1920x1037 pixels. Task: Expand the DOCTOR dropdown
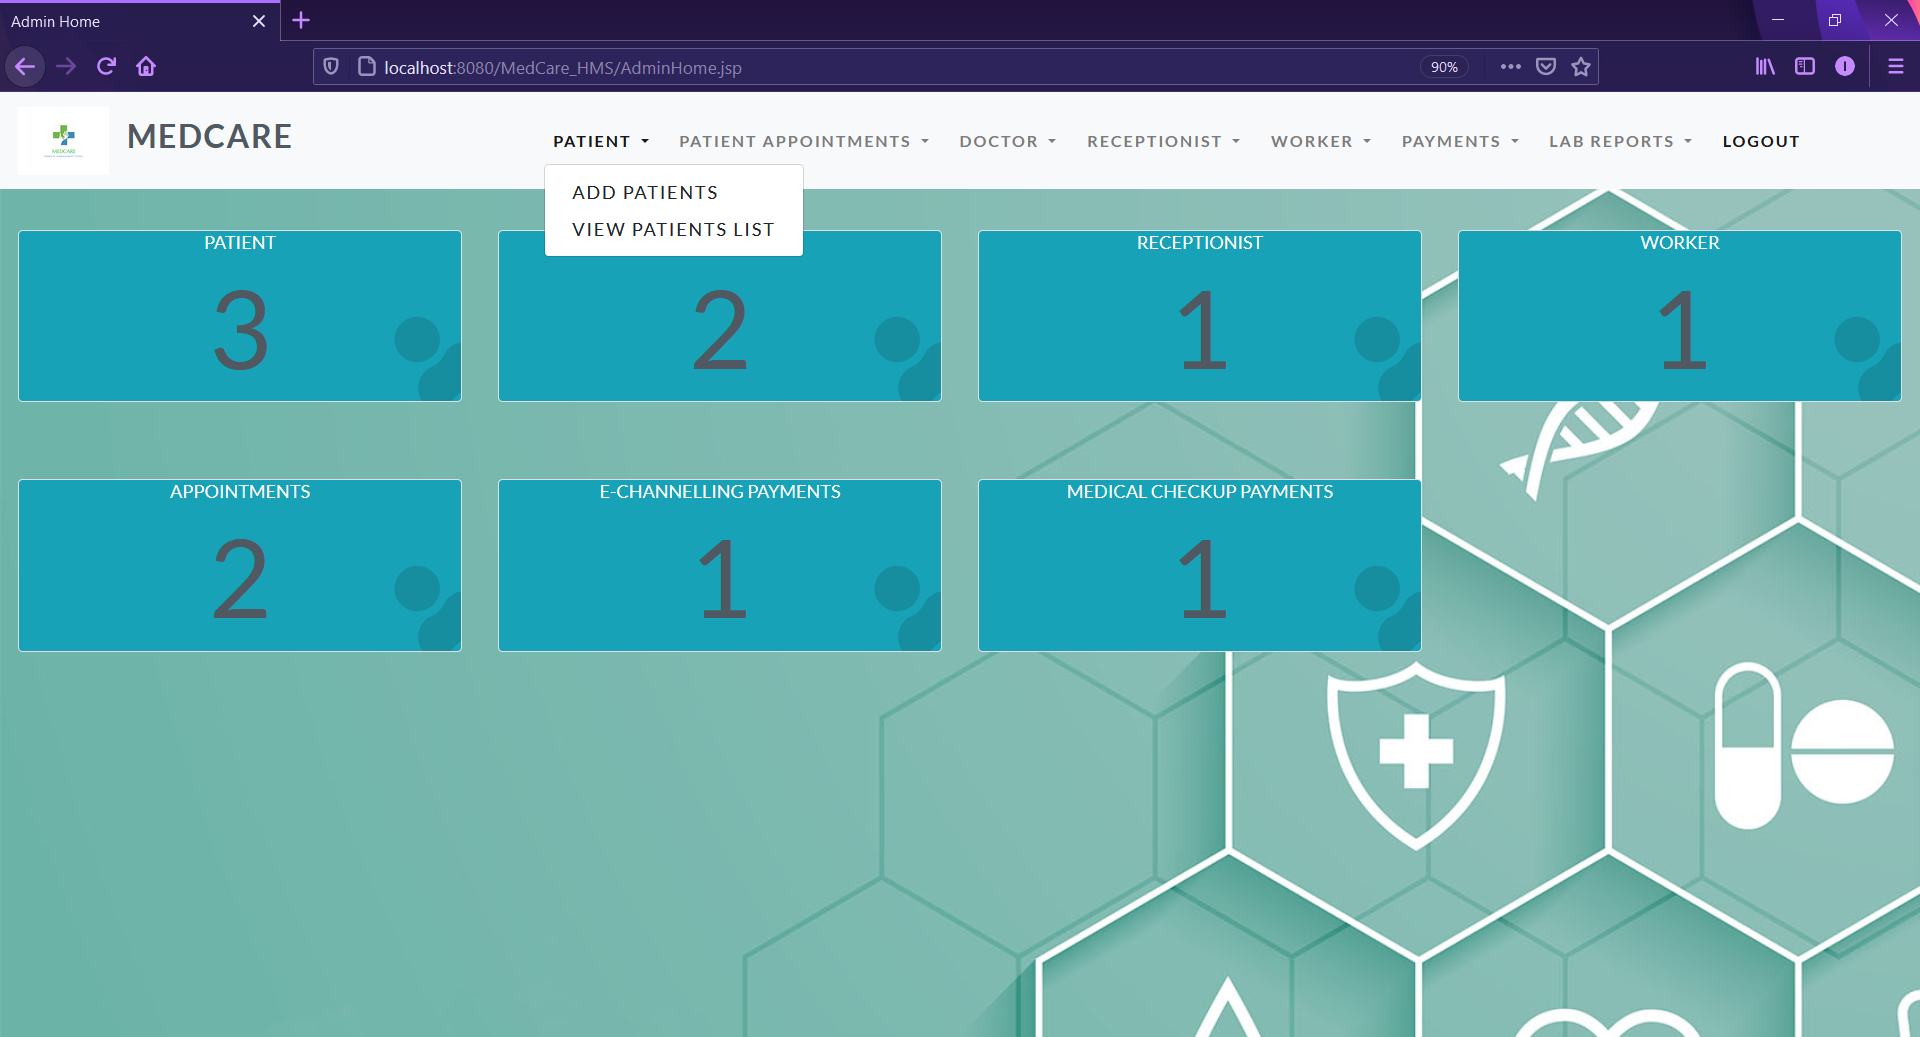pyautogui.click(x=1007, y=141)
